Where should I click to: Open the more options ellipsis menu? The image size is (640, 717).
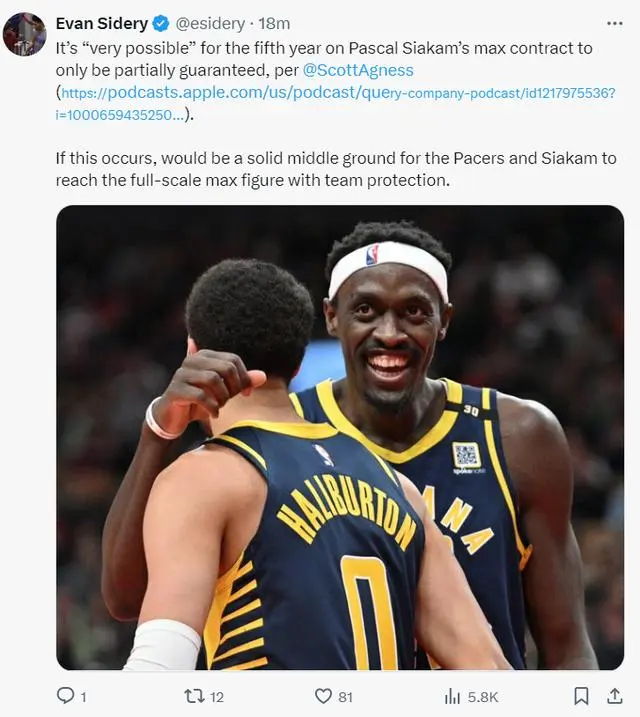tap(615, 24)
